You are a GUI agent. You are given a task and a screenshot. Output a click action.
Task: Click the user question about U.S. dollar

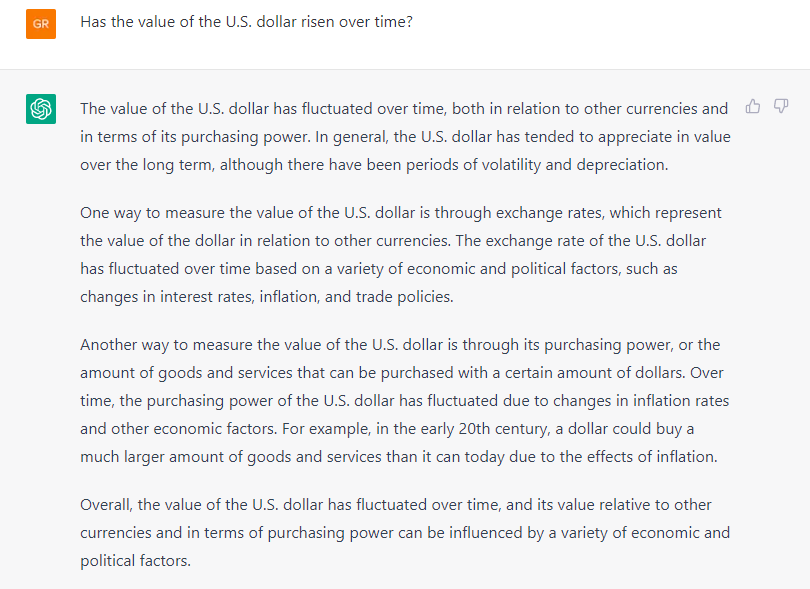coord(246,22)
